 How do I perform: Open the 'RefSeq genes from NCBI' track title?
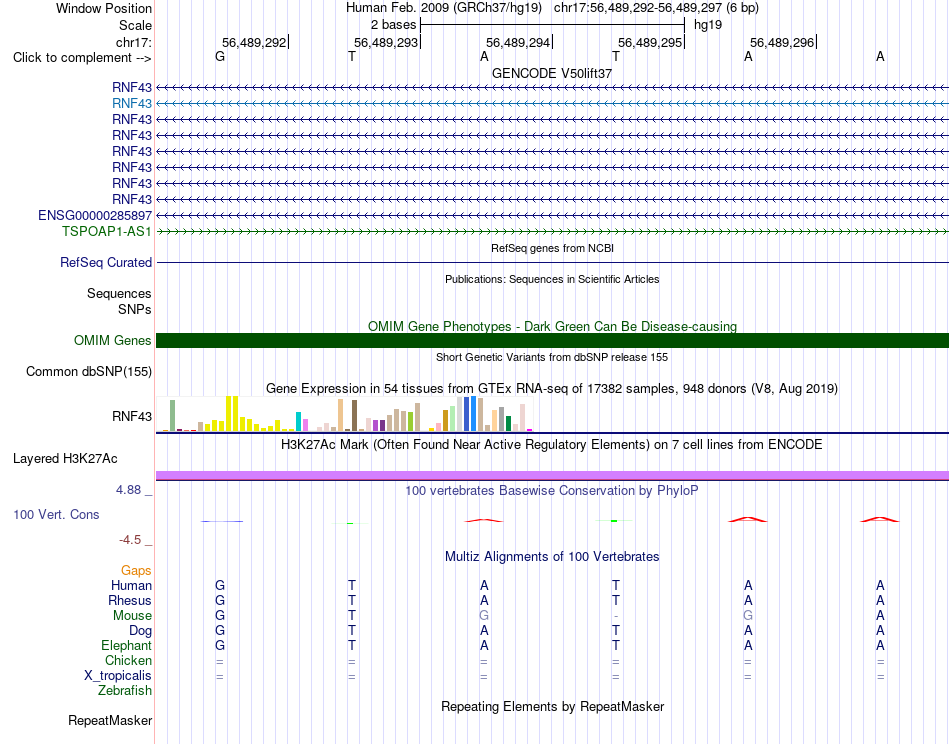[x=552, y=248]
